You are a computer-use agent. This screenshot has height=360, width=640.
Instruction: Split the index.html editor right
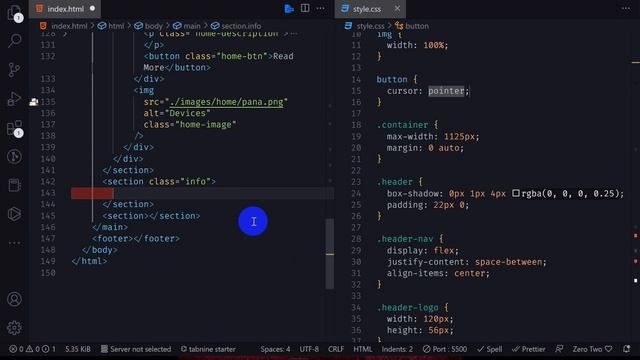pos(305,8)
